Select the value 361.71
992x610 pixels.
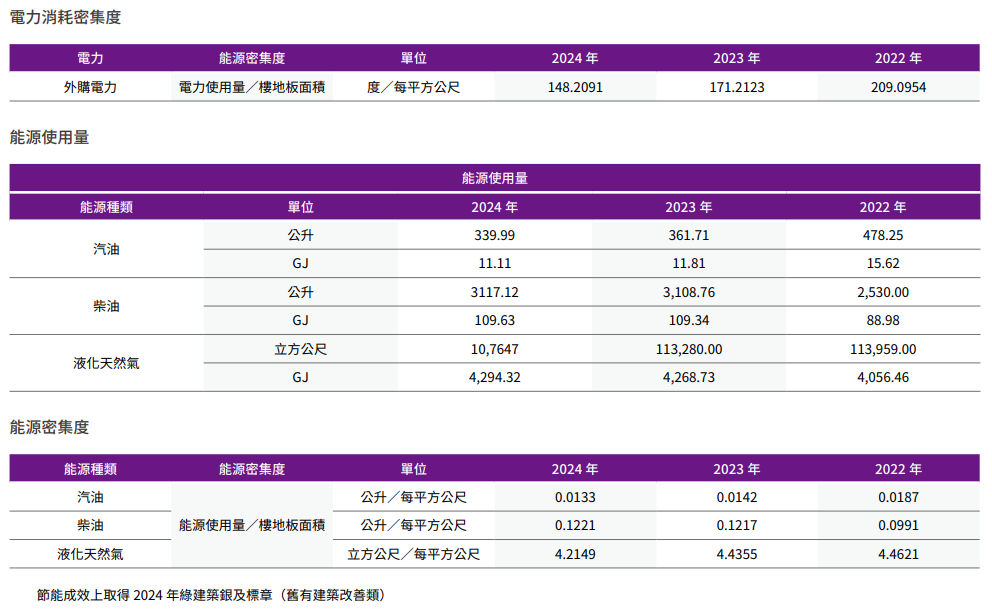[689, 235]
